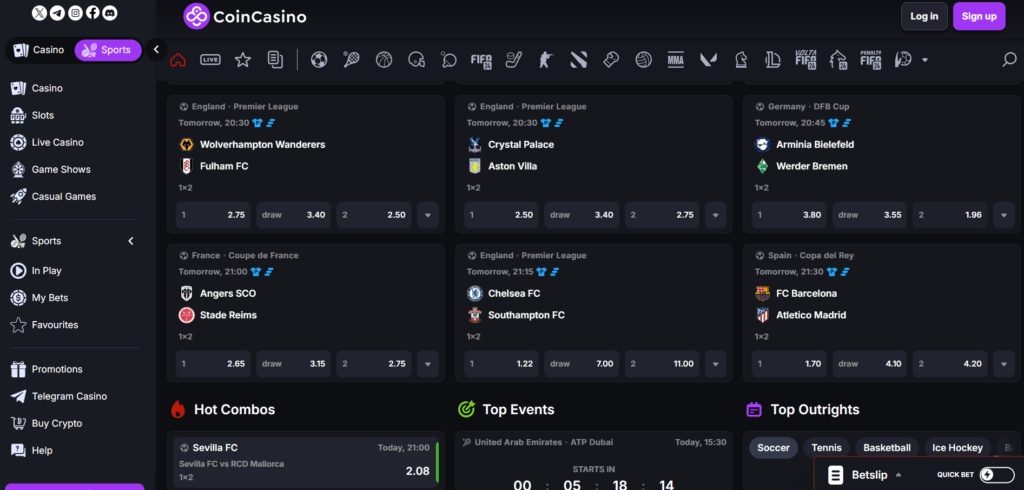The width and height of the screenshot is (1024, 490).
Task: Select the Basketball tab in Top Outrights
Action: pyautogui.click(x=887, y=448)
